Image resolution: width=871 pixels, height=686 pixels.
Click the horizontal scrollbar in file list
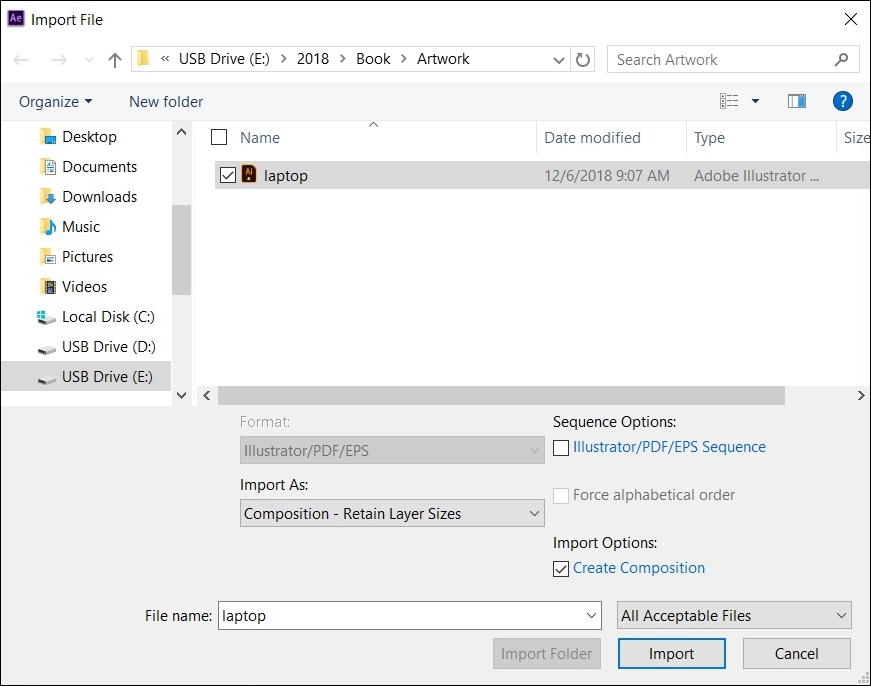tap(501, 395)
